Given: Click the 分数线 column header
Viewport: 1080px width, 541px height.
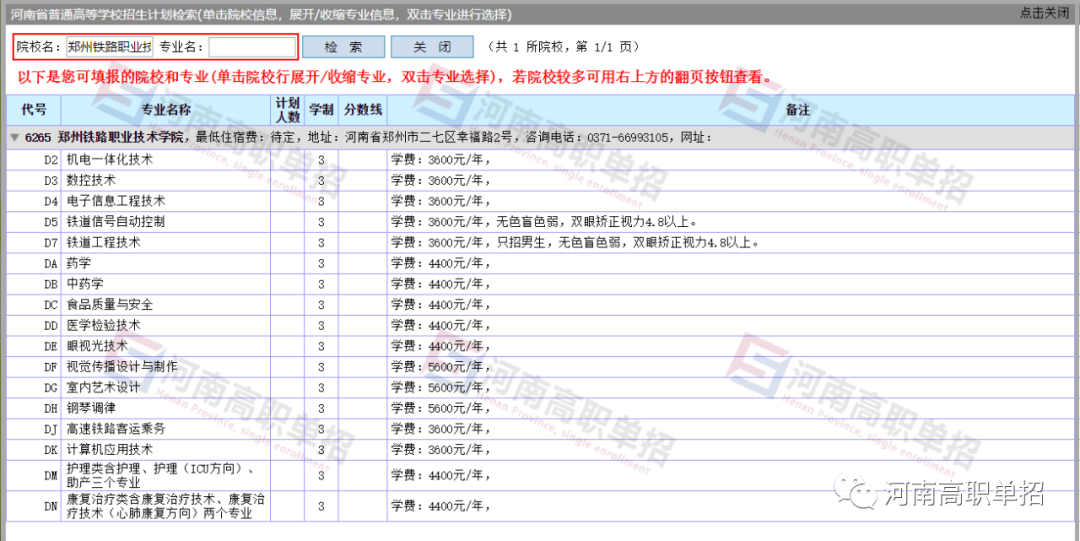Looking at the screenshot, I should pos(362,110).
